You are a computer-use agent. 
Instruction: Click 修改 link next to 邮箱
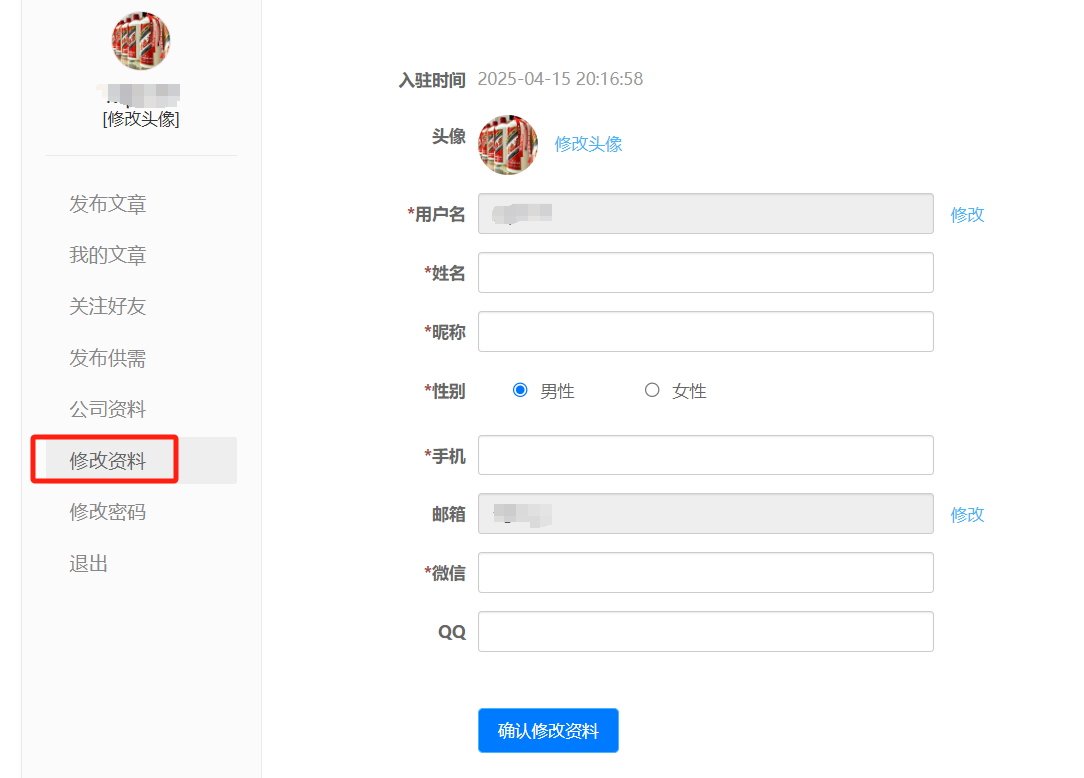tap(967, 514)
